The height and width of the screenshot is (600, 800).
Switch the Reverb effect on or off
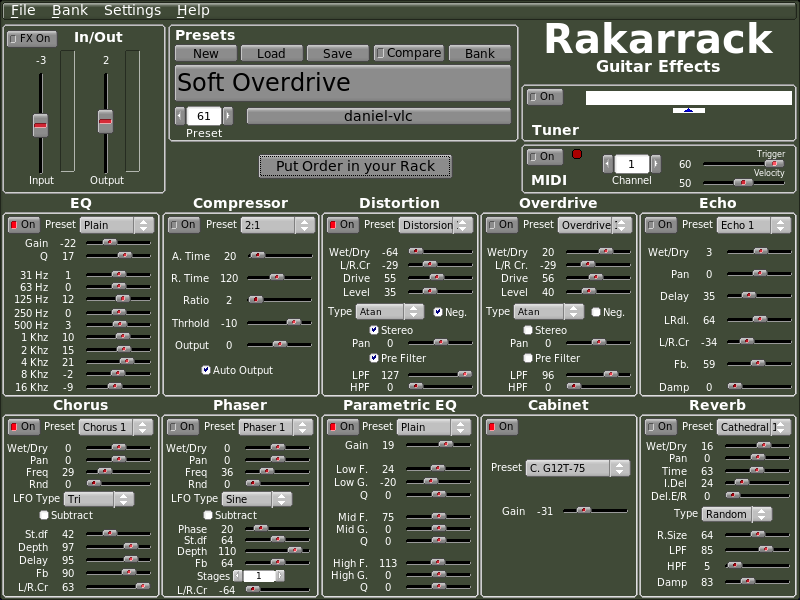click(660, 427)
